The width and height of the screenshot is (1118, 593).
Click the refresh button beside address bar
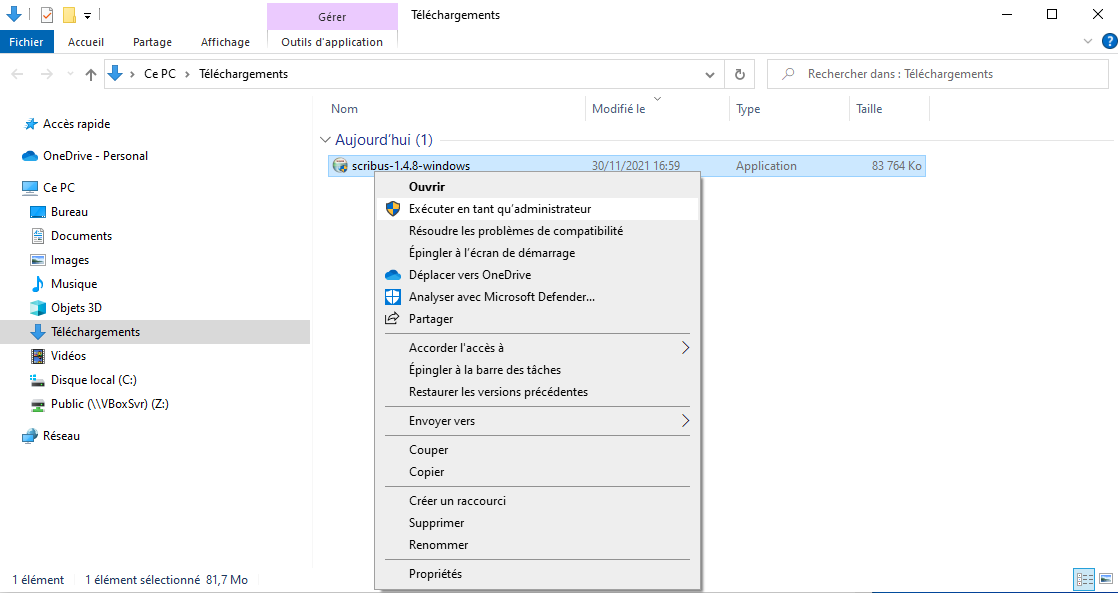739,74
